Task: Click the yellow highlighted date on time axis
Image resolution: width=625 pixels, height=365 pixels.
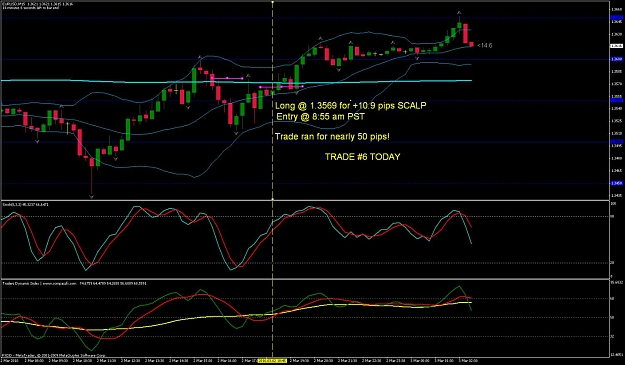Action: click(272, 361)
